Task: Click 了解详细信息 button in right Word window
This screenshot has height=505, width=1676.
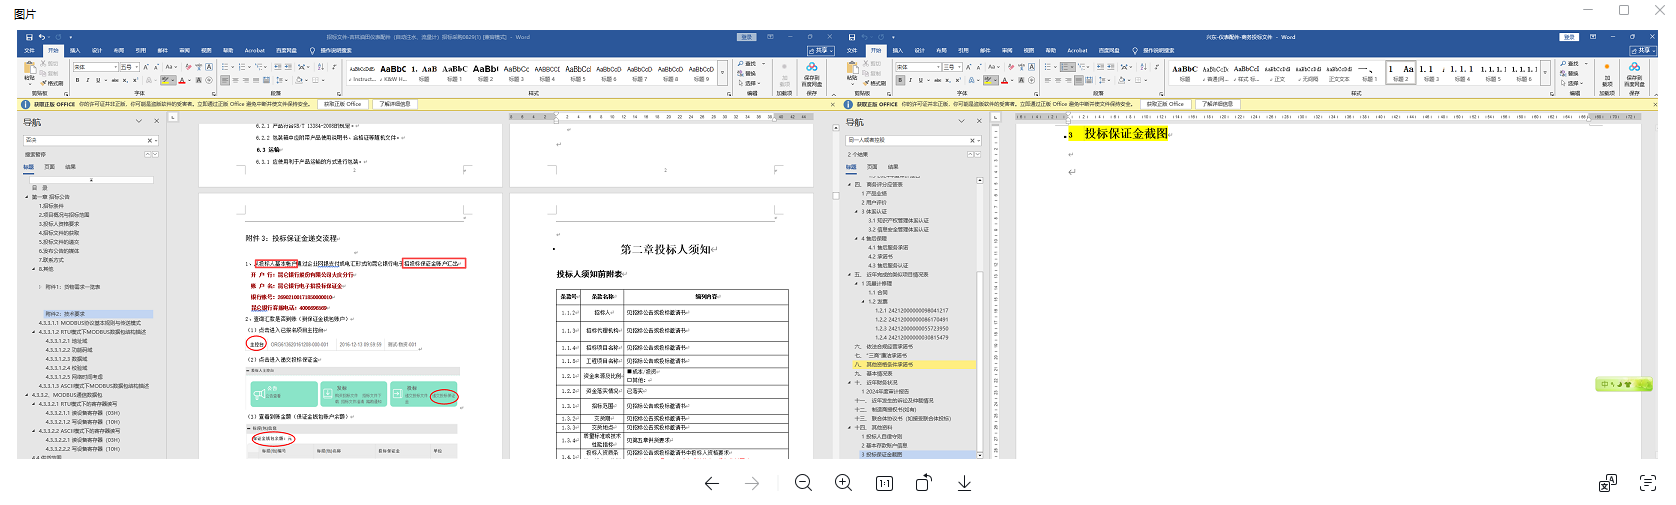Action: [1217, 104]
